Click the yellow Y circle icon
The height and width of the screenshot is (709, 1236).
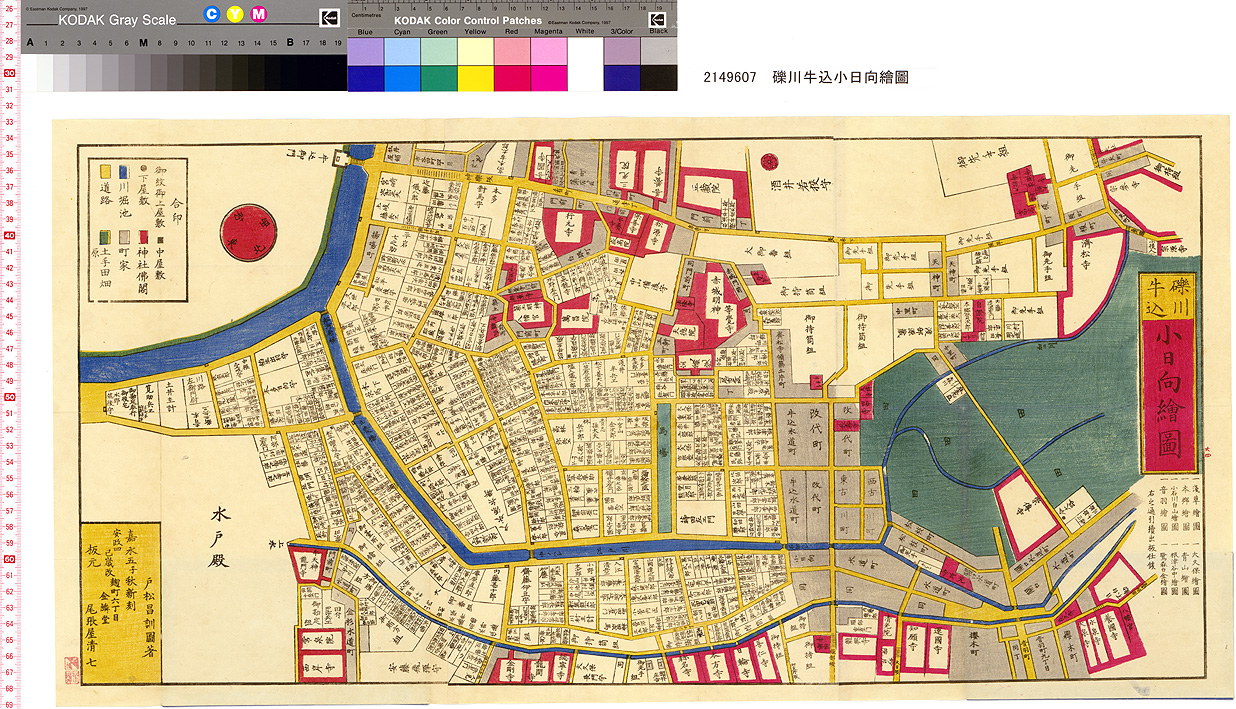point(235,14)
